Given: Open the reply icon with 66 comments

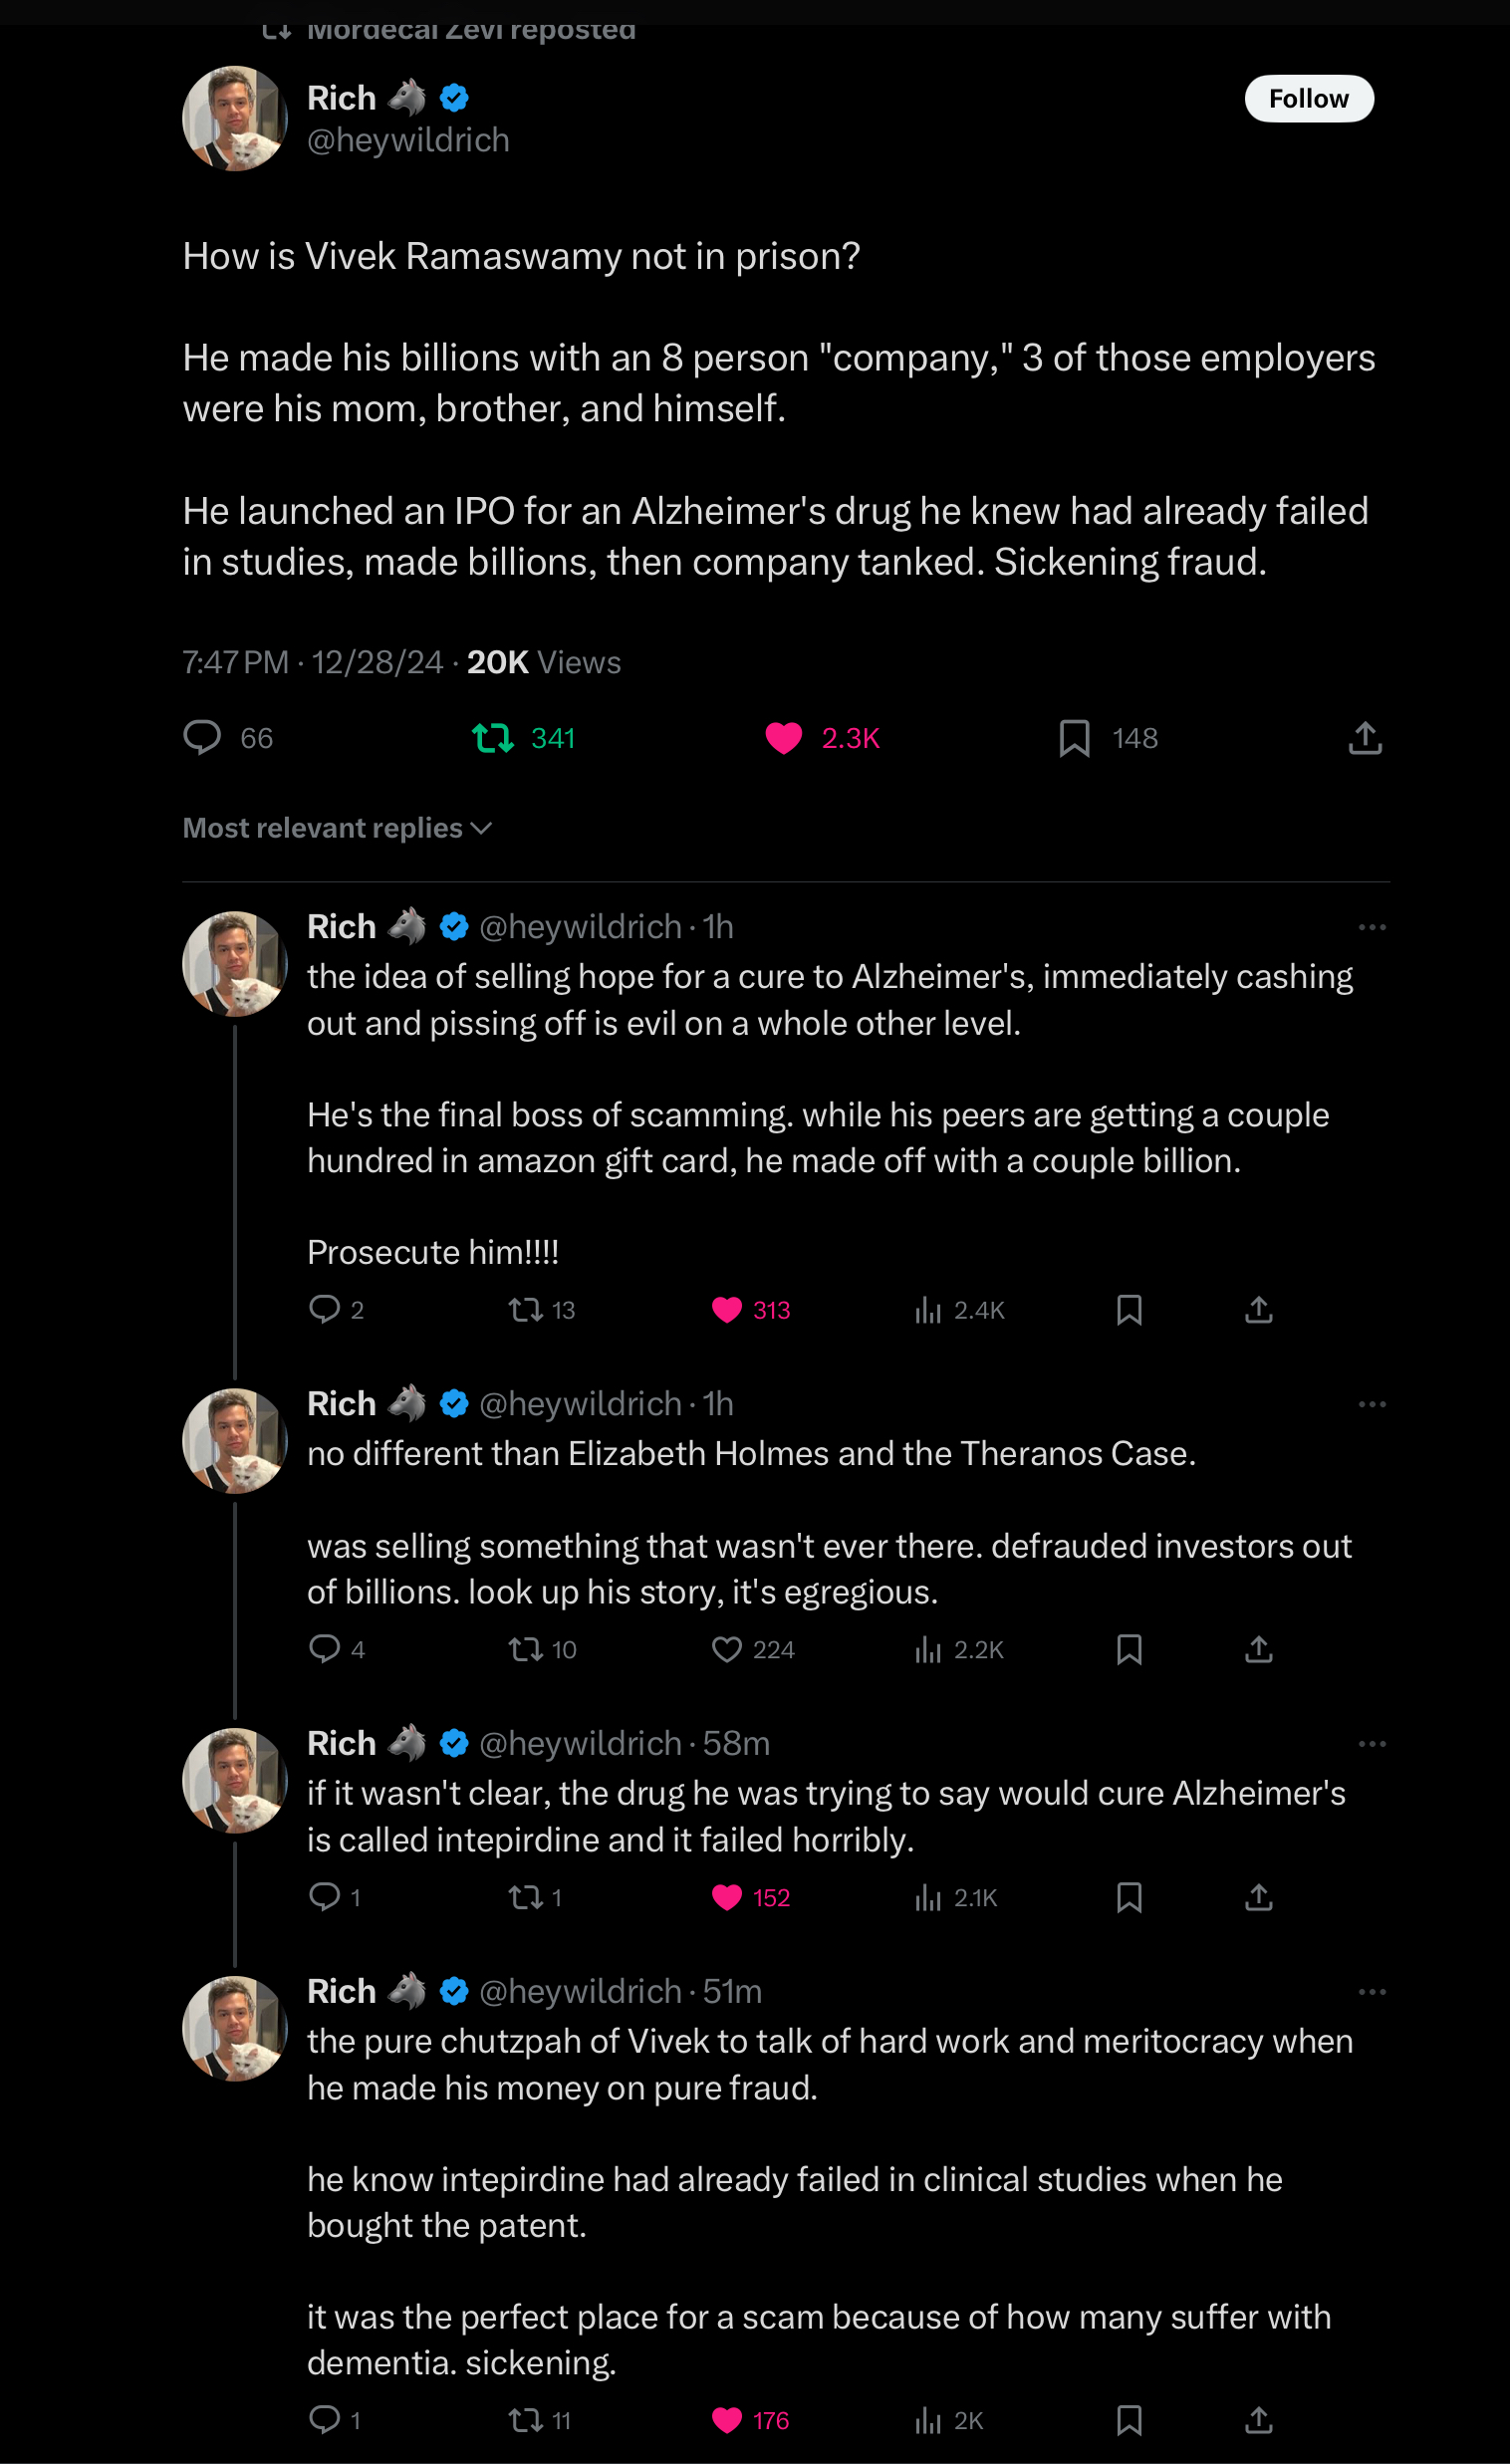Looking at the screenshot, I should click(x=202, y=737).
